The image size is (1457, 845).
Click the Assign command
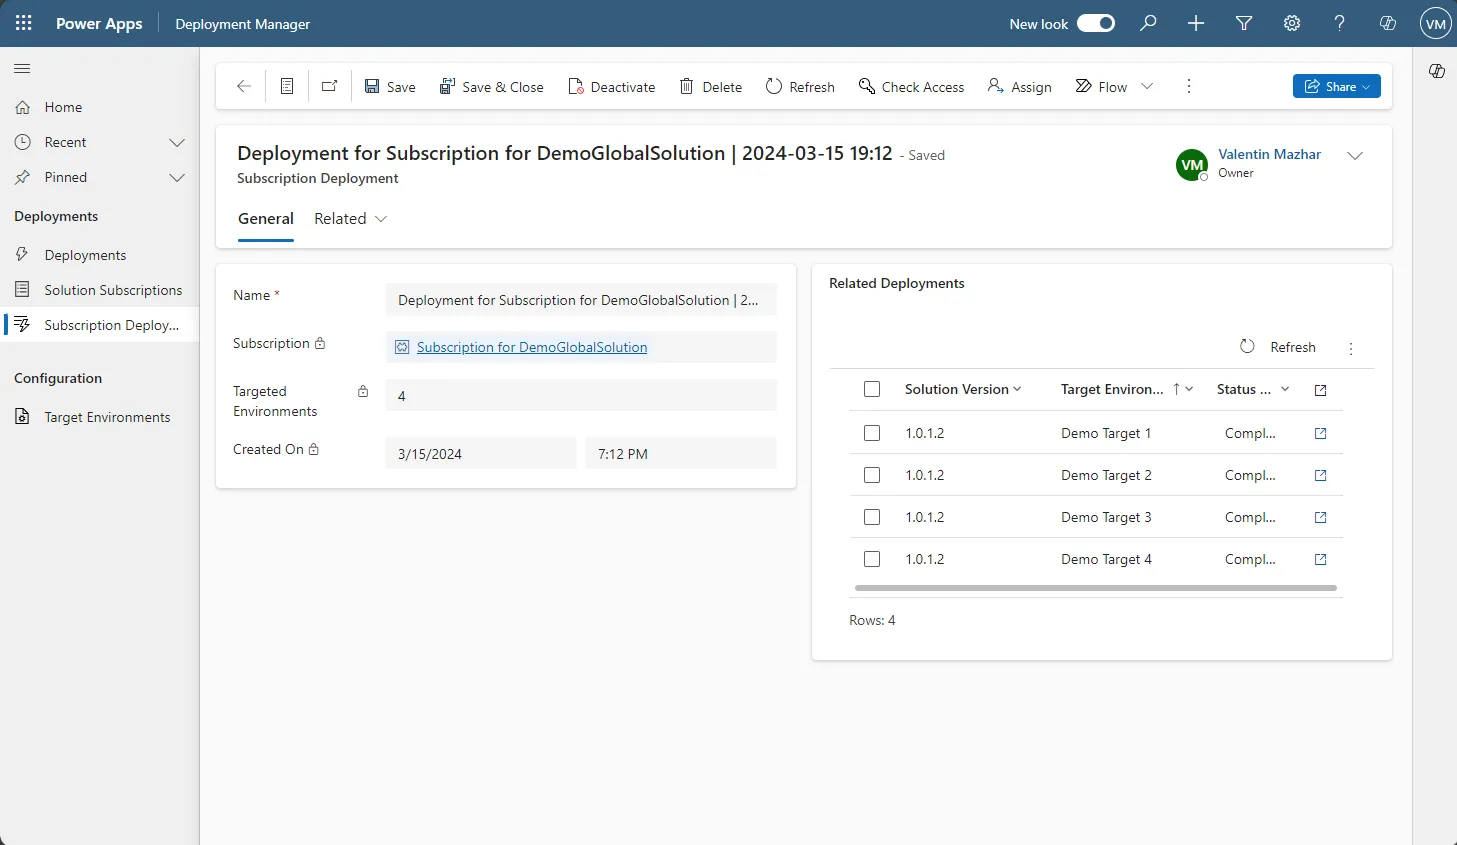click(1020, 87)
